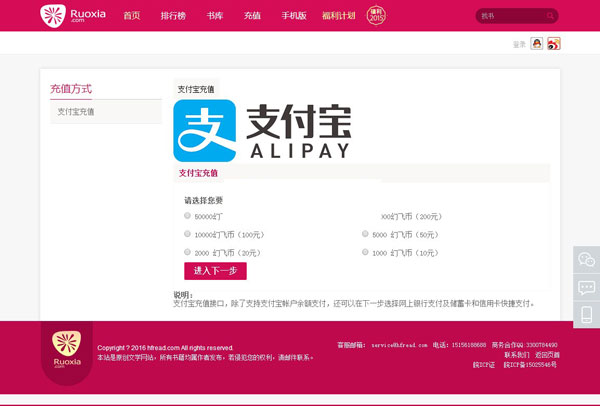Click the 充值方式 sidebar heading
The width and height of the screenshot is (600, 406).
[x=71, y=89]
